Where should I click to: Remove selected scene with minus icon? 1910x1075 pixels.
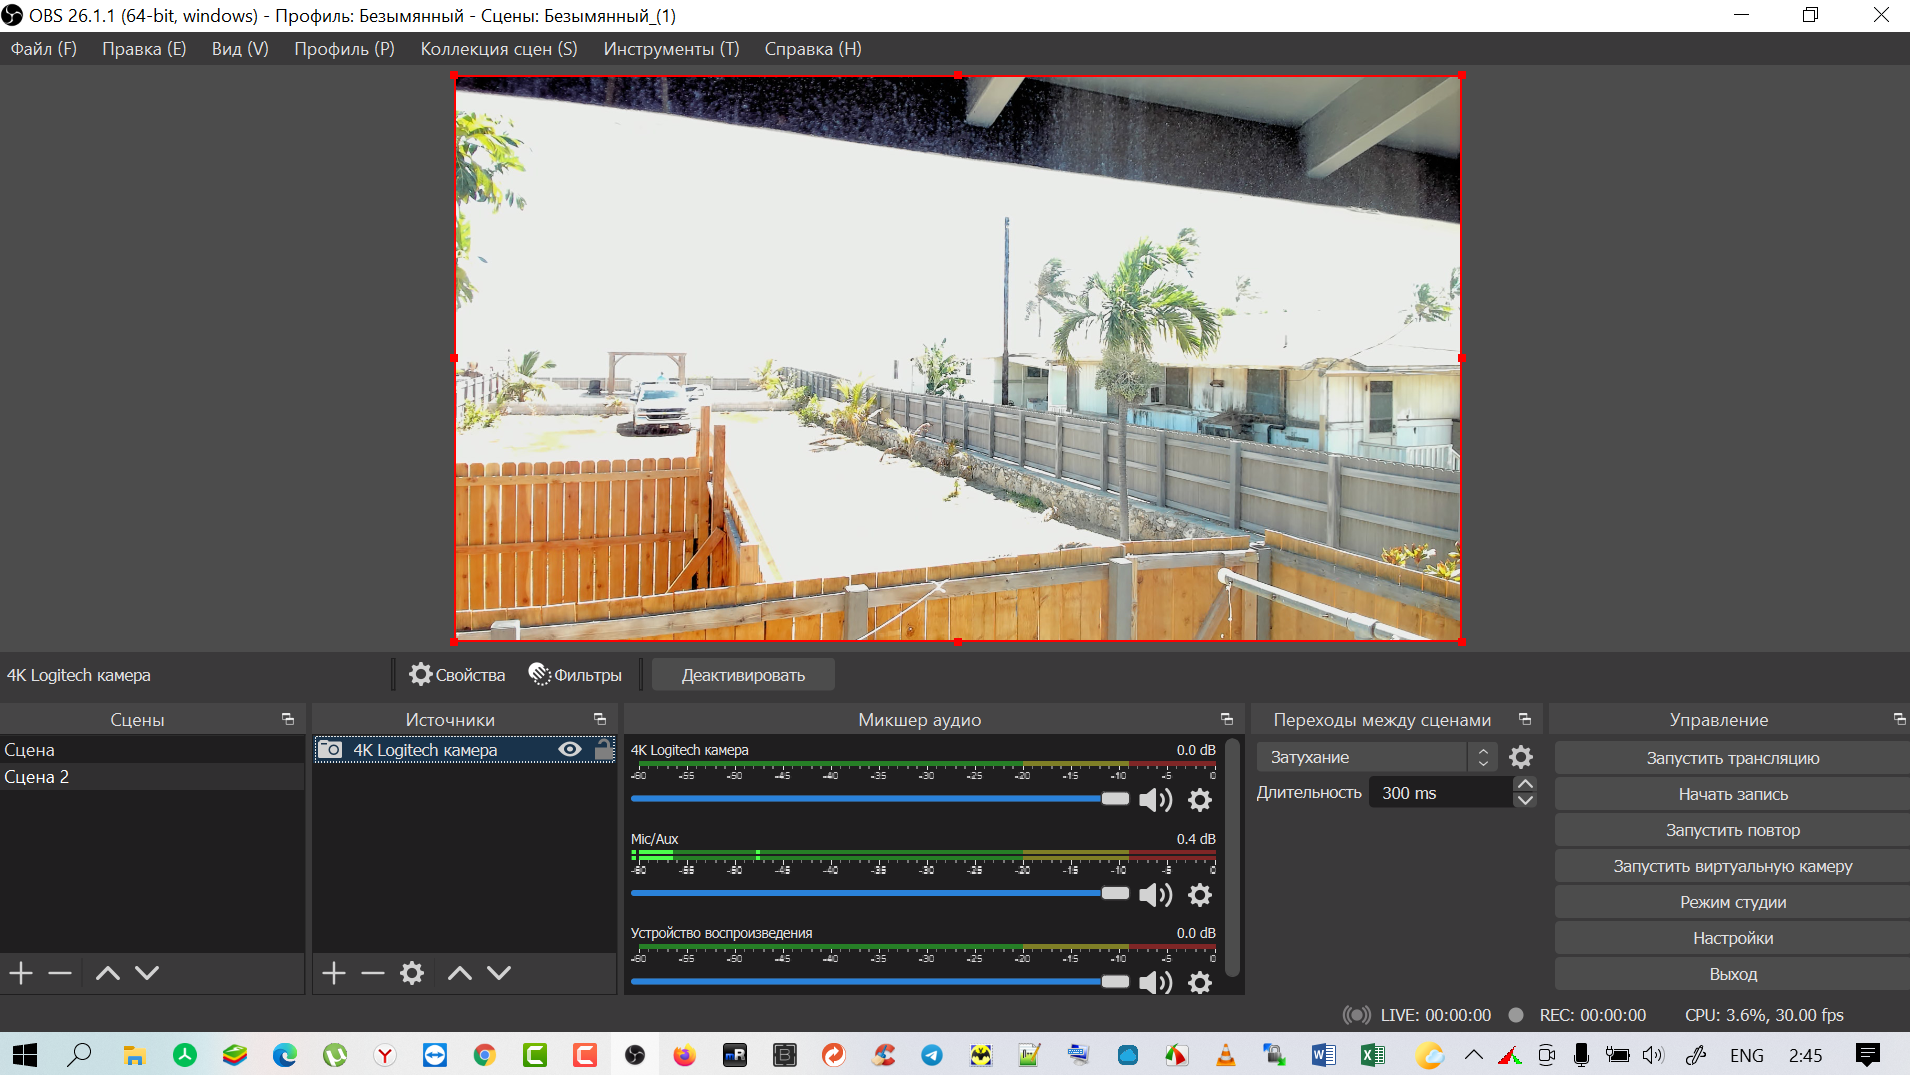point(60,973)
